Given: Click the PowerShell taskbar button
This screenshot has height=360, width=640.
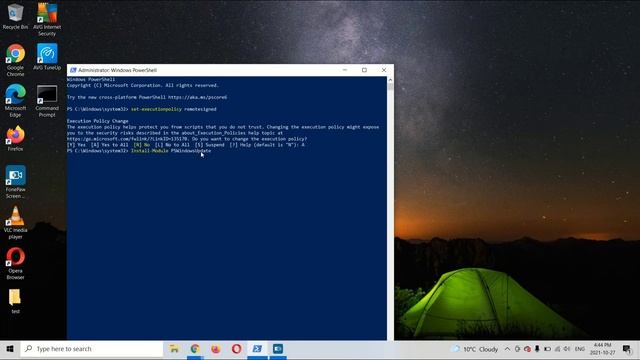Looking at the screenshot, I should click(258, 349).
